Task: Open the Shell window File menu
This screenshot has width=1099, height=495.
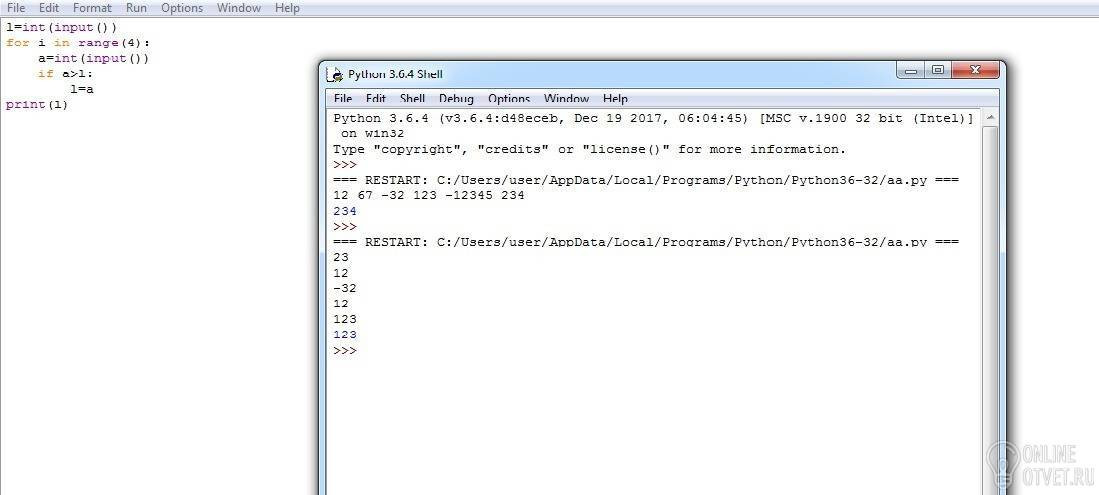Action: (343, 98)
